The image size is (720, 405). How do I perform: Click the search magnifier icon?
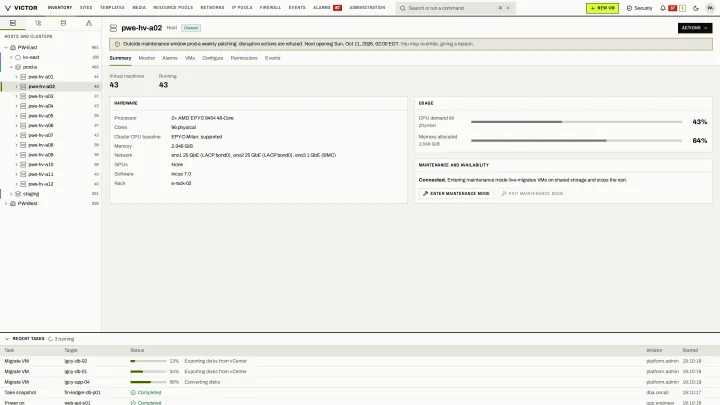[403, 8]
